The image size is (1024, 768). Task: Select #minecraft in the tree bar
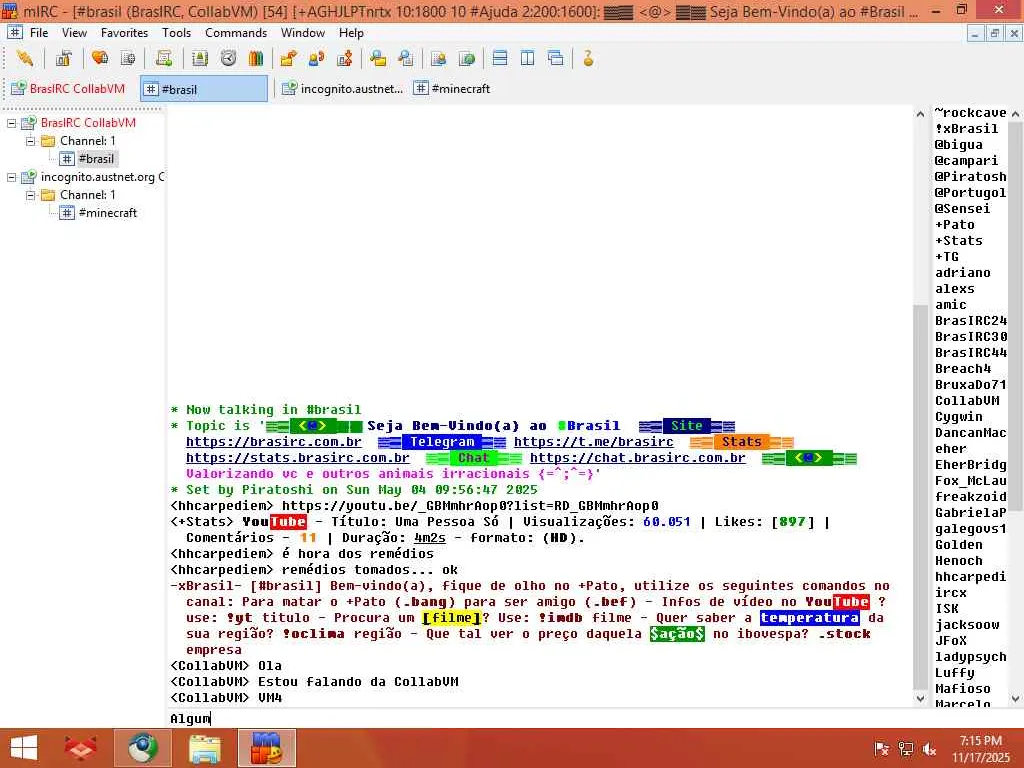107,213
